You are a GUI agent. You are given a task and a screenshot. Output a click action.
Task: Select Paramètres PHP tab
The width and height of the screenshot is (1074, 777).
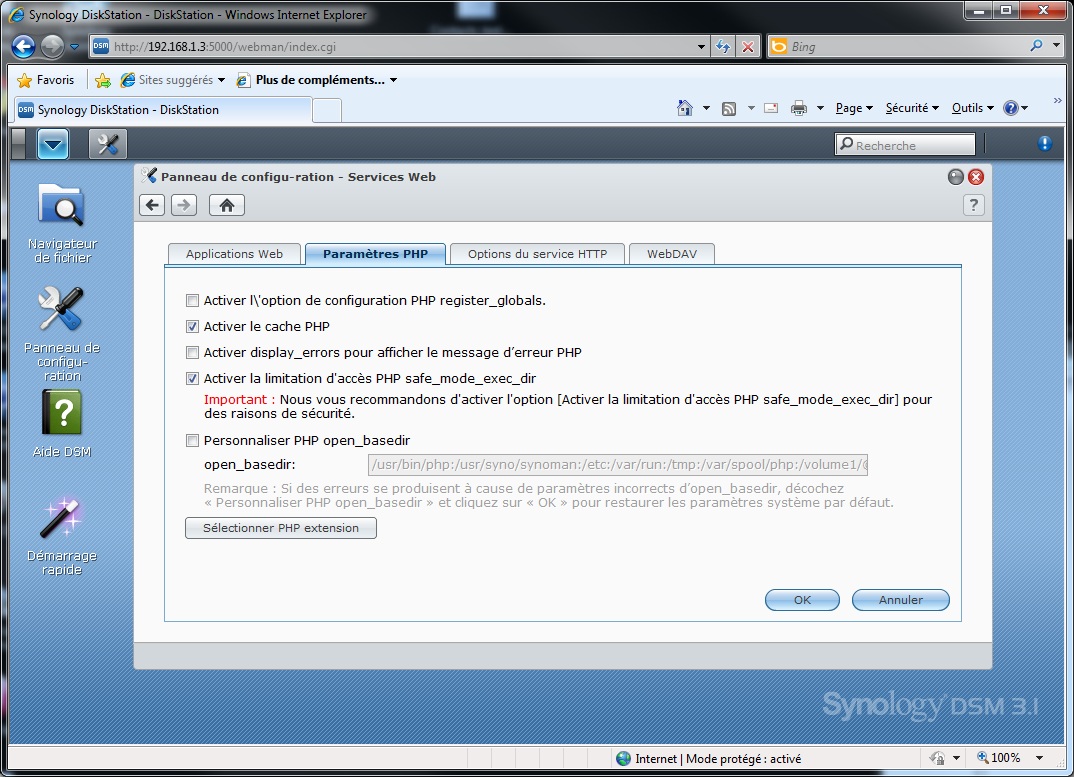(375, 254)
